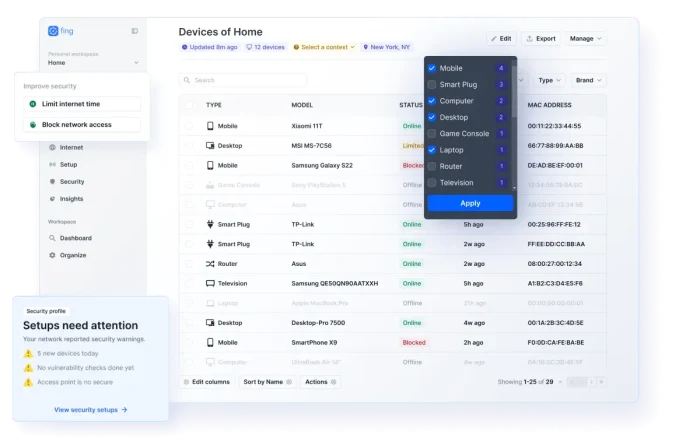The height and width of the screenshot is (438, 700).
Task: Click the Internet globe icon in the sidebar
Action: [x=52, y=147]
